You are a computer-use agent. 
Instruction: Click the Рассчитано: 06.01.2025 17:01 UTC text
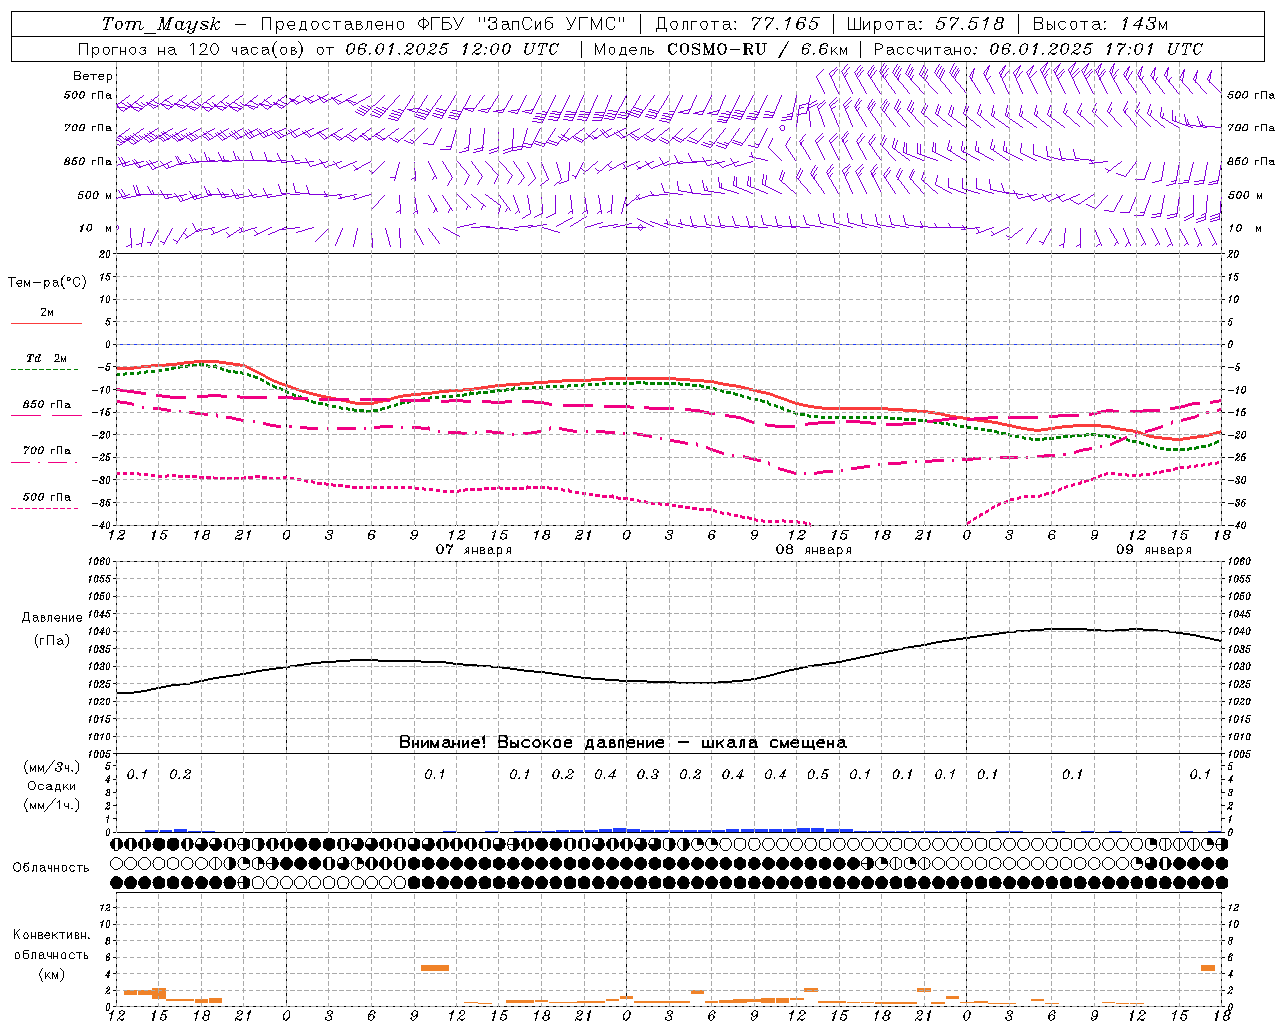tap(1038, 49)
